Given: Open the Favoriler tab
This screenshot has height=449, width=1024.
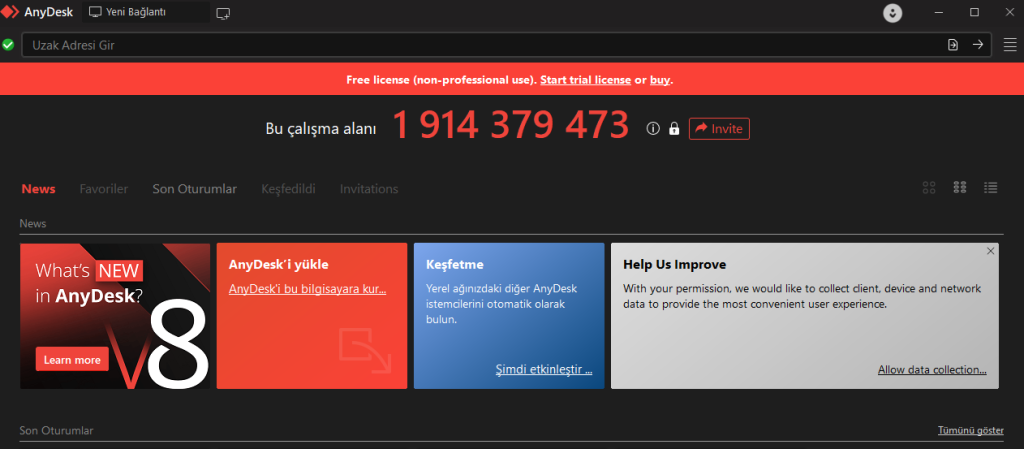Looking at the screenshot, I should tap(104, 189).
